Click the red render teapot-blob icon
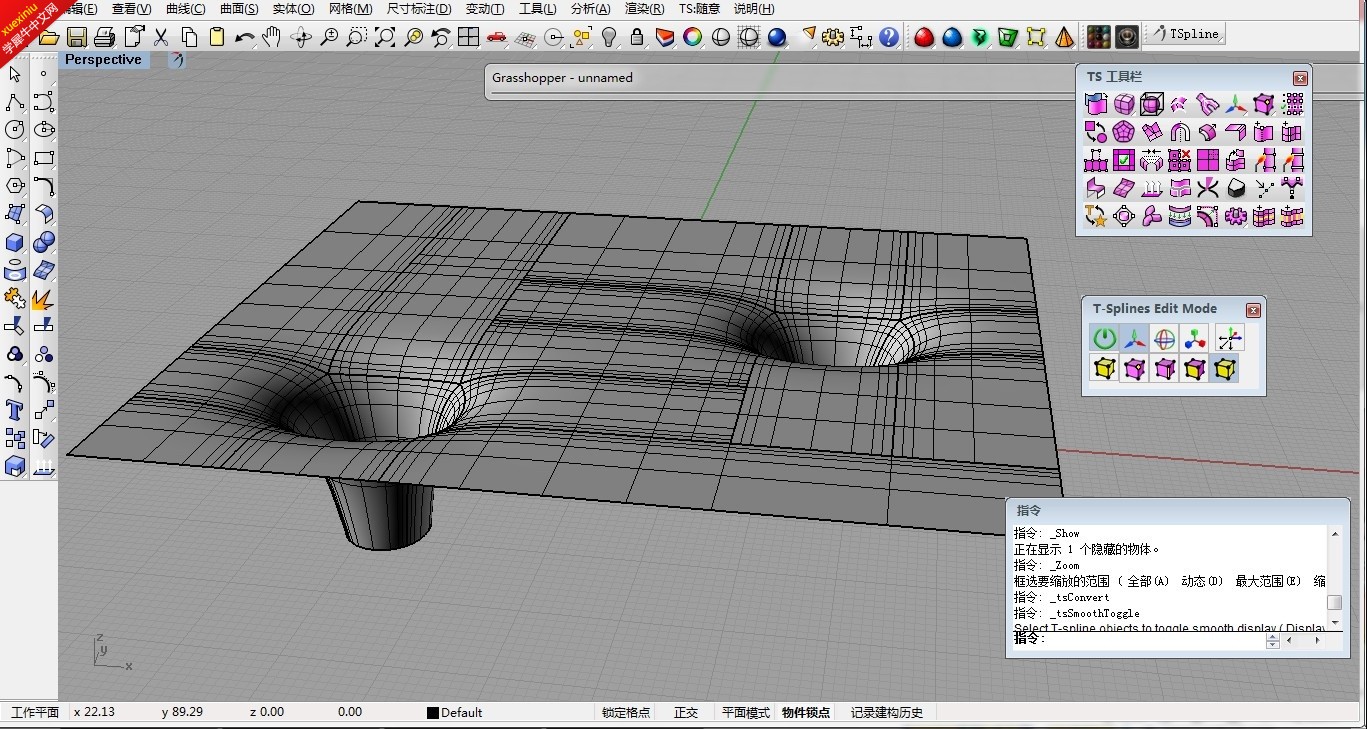Image resolution: width=1367 pixels, height=729 pixels. click(x=923, y=38)
